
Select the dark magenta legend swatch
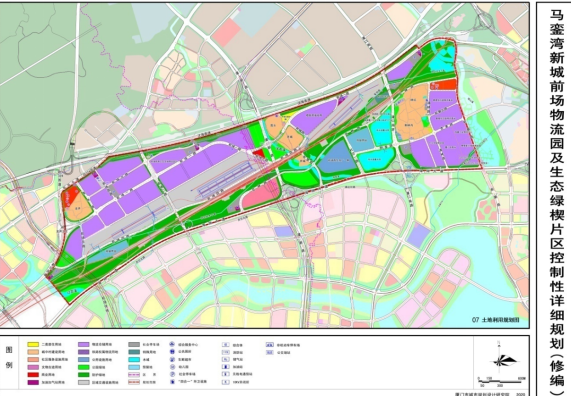33,382
